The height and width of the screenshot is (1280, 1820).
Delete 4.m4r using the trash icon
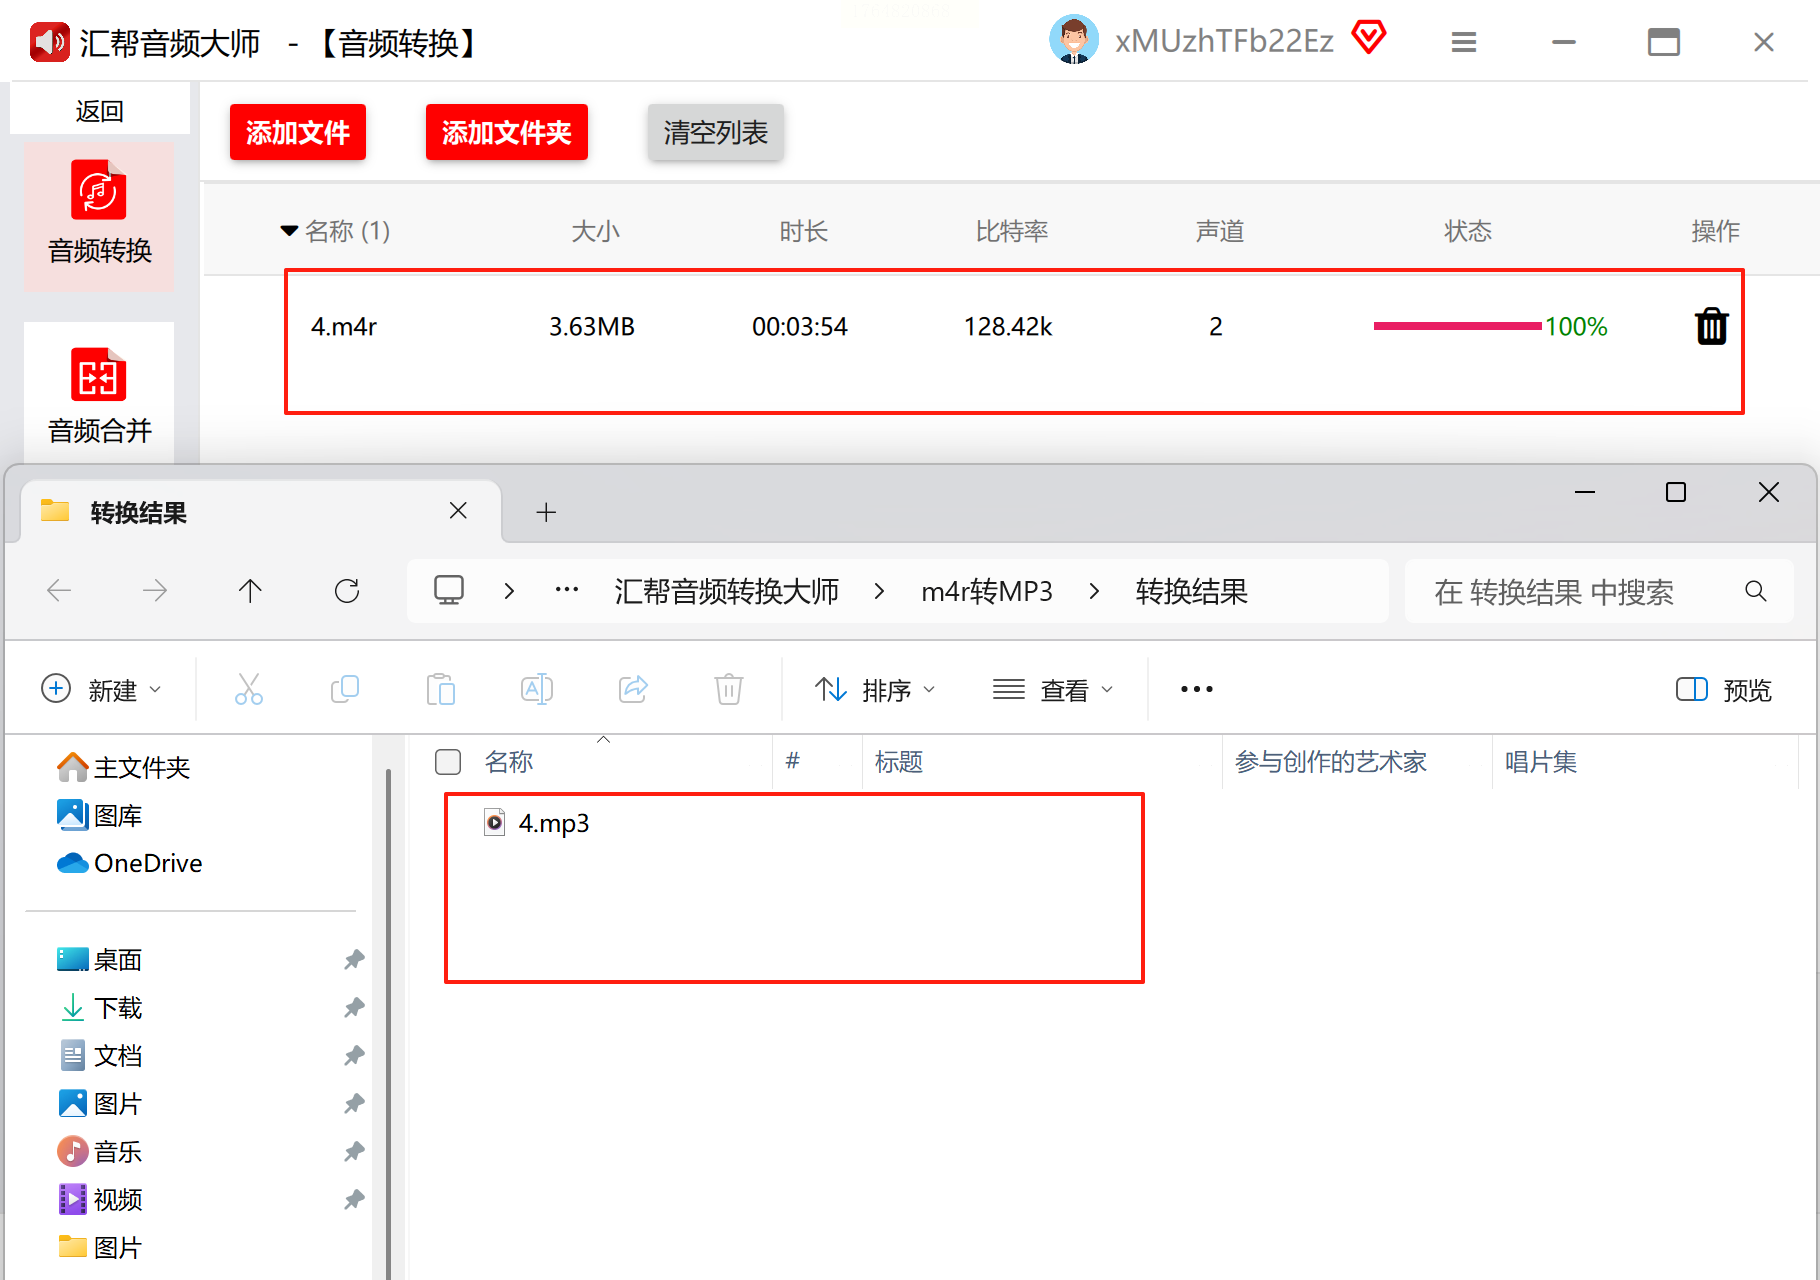pos(1711,327)
